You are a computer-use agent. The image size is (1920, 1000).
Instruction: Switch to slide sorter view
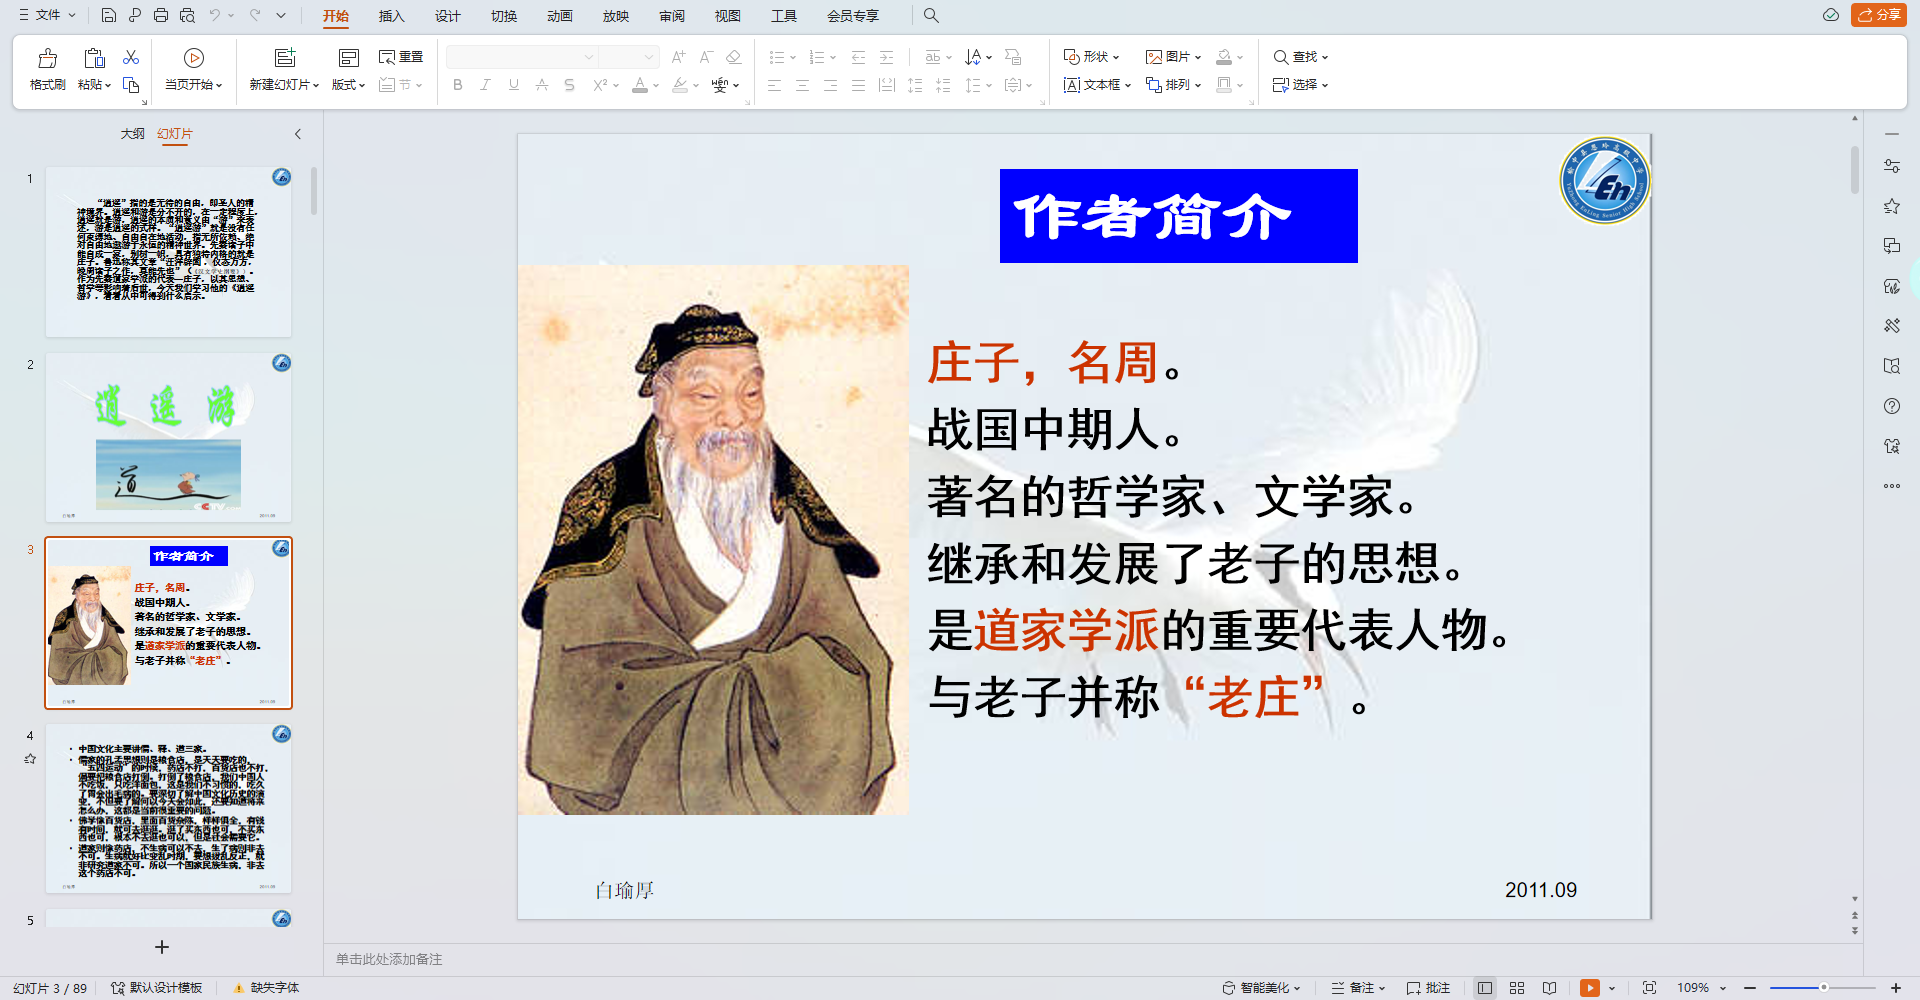click(x=1517, y=988)
